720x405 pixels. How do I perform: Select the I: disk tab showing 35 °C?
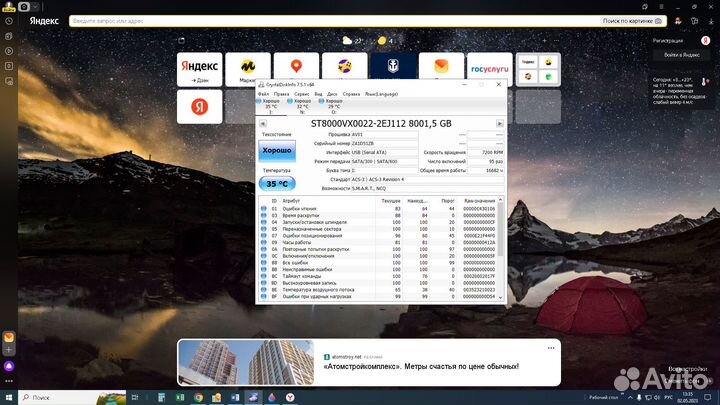pyautogui.click(x=269, y=106)
